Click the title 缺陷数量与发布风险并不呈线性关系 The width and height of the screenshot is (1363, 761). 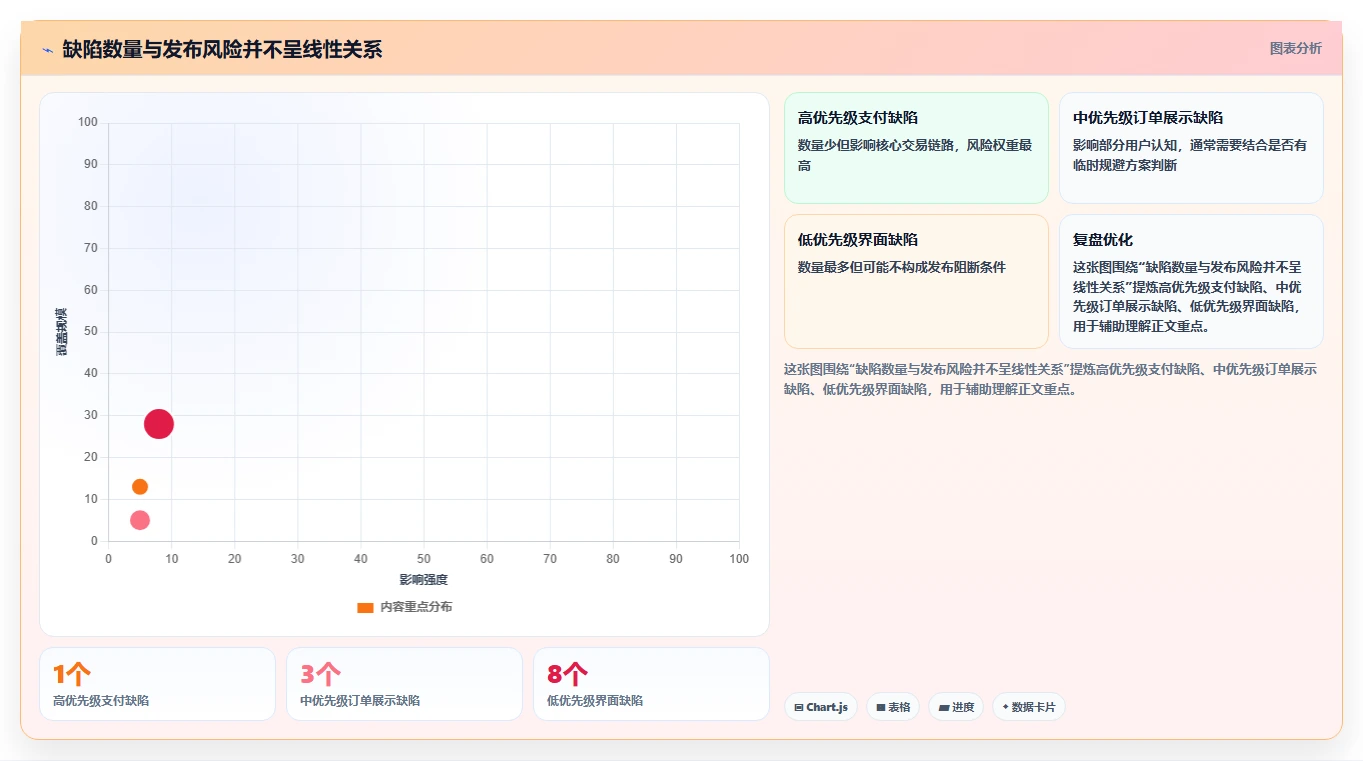tap(222, 50)
